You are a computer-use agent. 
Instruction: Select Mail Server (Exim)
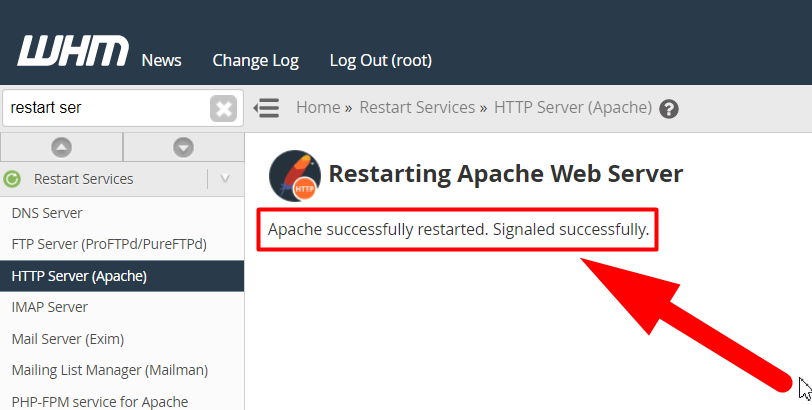(122, 339)
